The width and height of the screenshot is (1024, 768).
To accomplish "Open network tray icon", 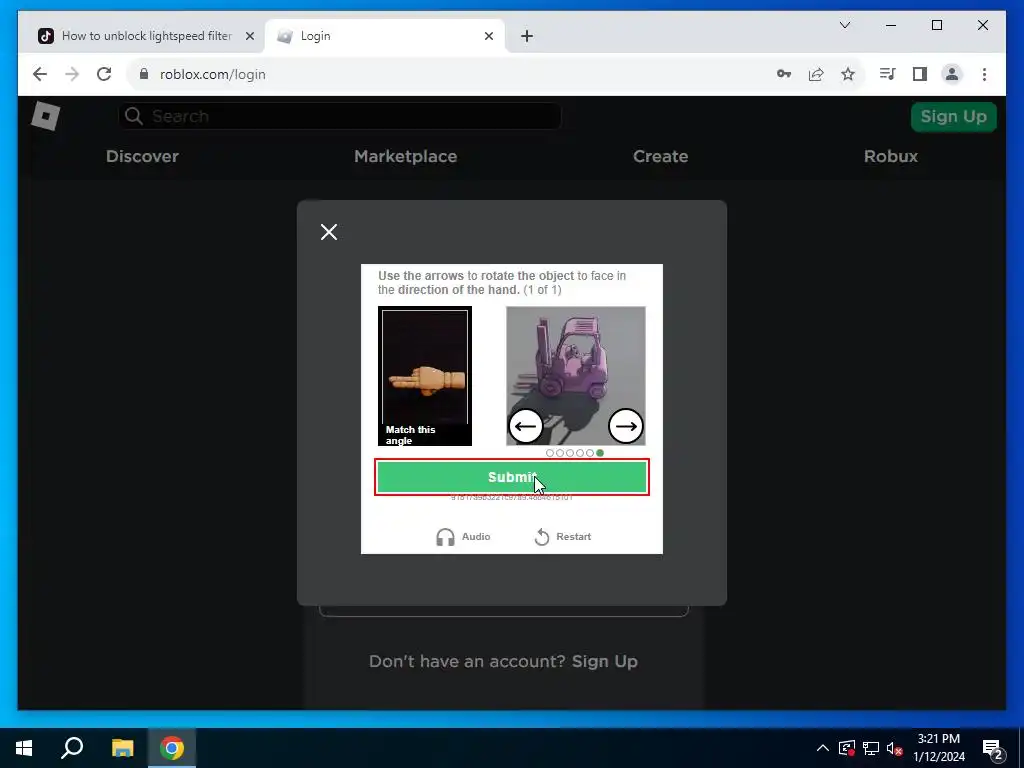I will [x=871, y=748].
